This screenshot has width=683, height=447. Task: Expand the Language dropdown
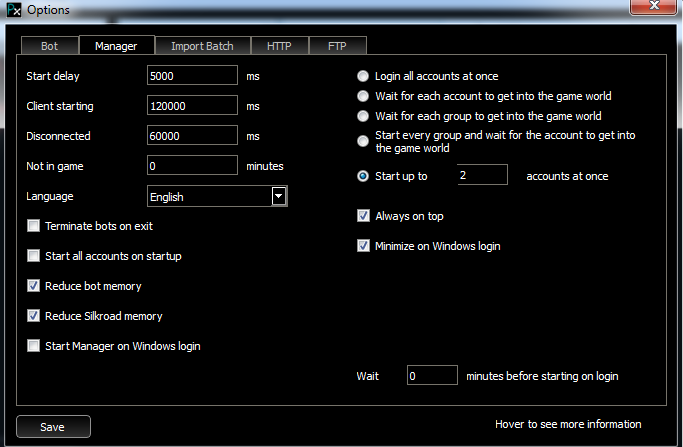click(279, 197)
